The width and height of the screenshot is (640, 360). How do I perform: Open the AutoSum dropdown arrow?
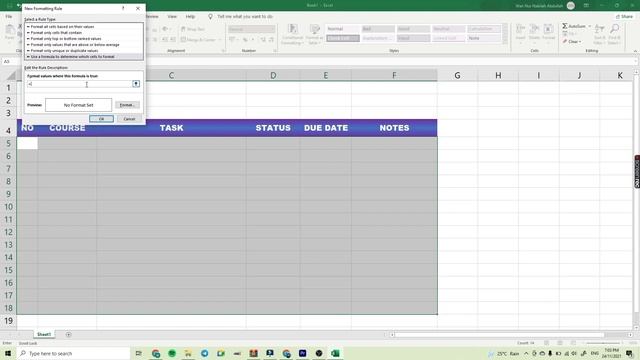[x=589, y=26]
